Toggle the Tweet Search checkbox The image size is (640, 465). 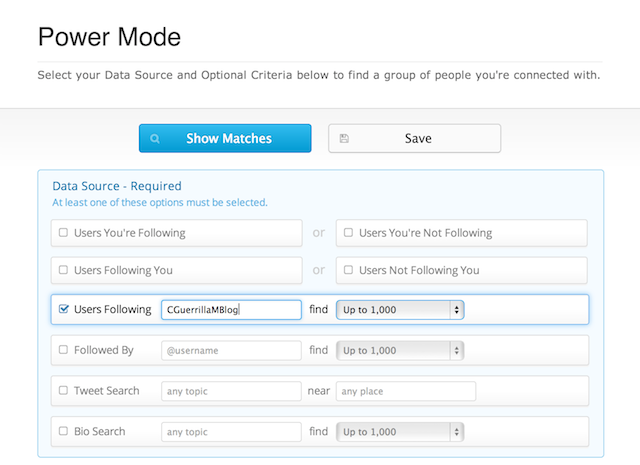64,391
